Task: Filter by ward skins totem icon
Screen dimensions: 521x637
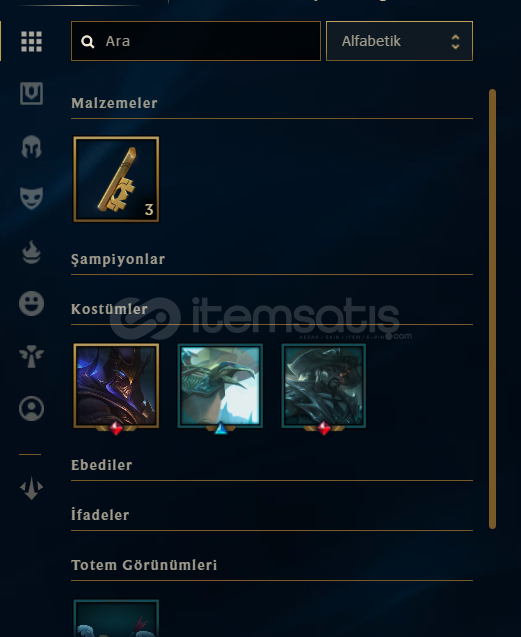Action: click(31, 356)
